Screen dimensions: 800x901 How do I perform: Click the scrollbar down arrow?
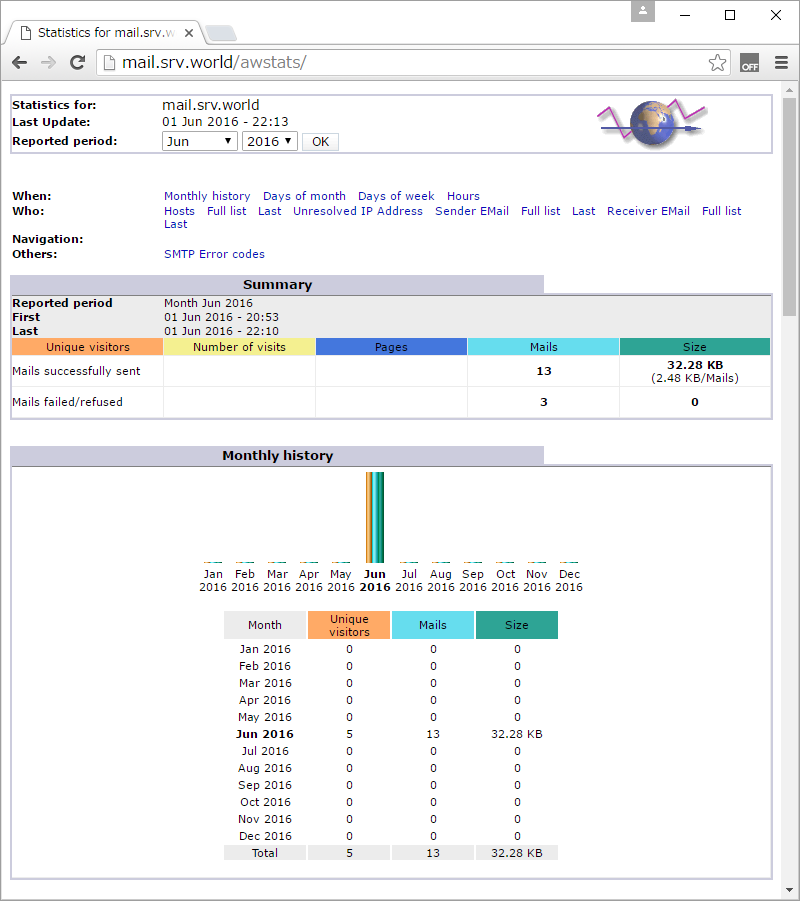pos(789,890)
